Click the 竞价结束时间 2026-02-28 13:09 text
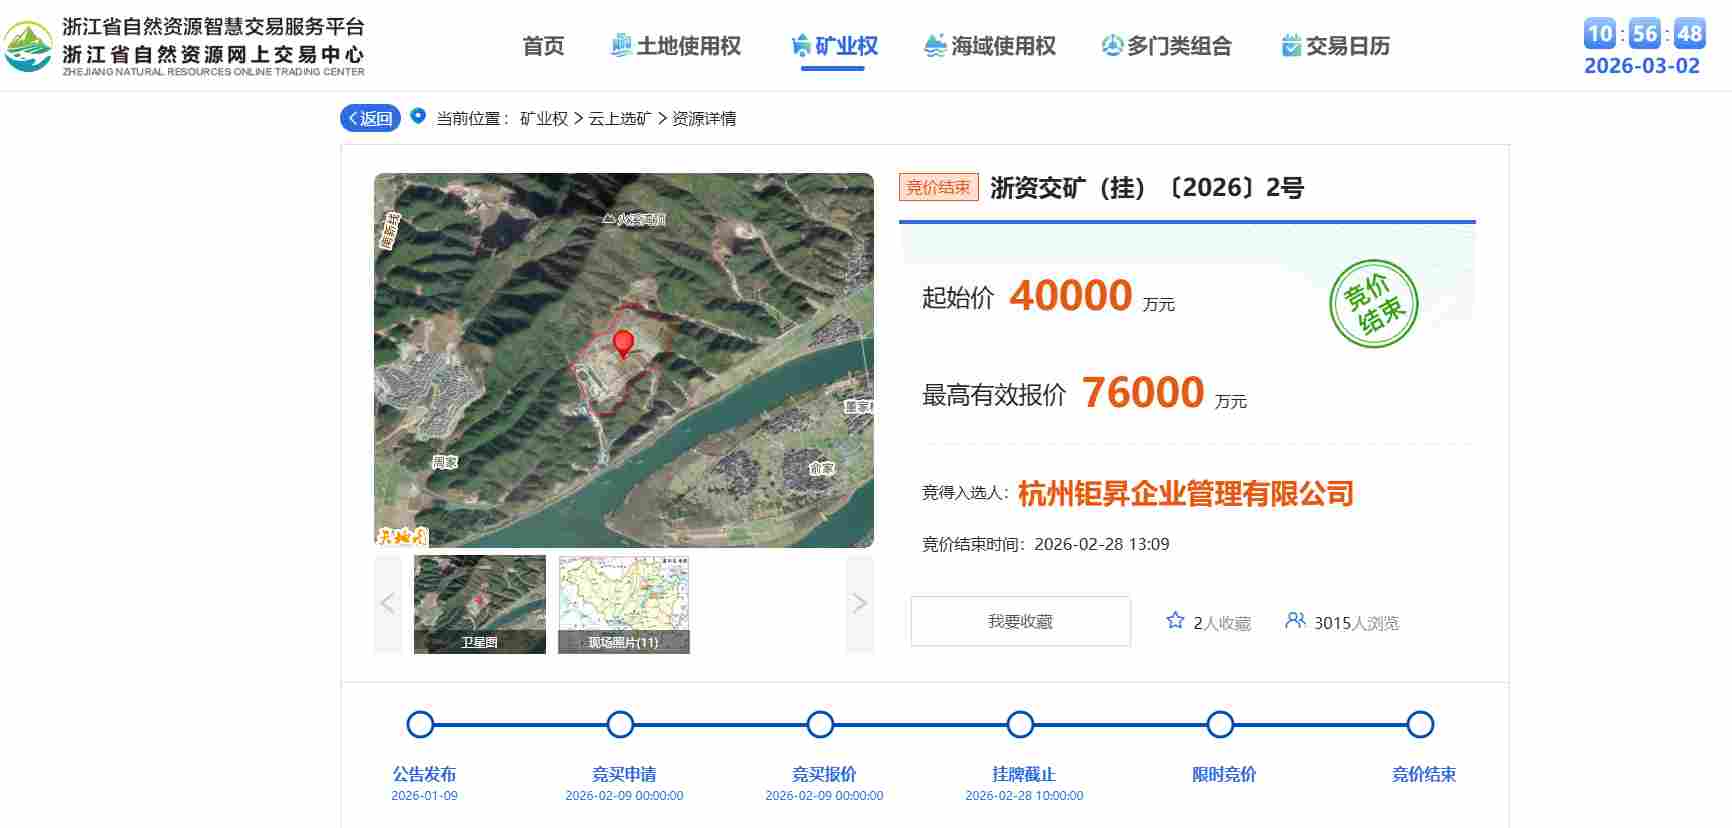Screen dimensions: 1732x828 [1046, 544]
